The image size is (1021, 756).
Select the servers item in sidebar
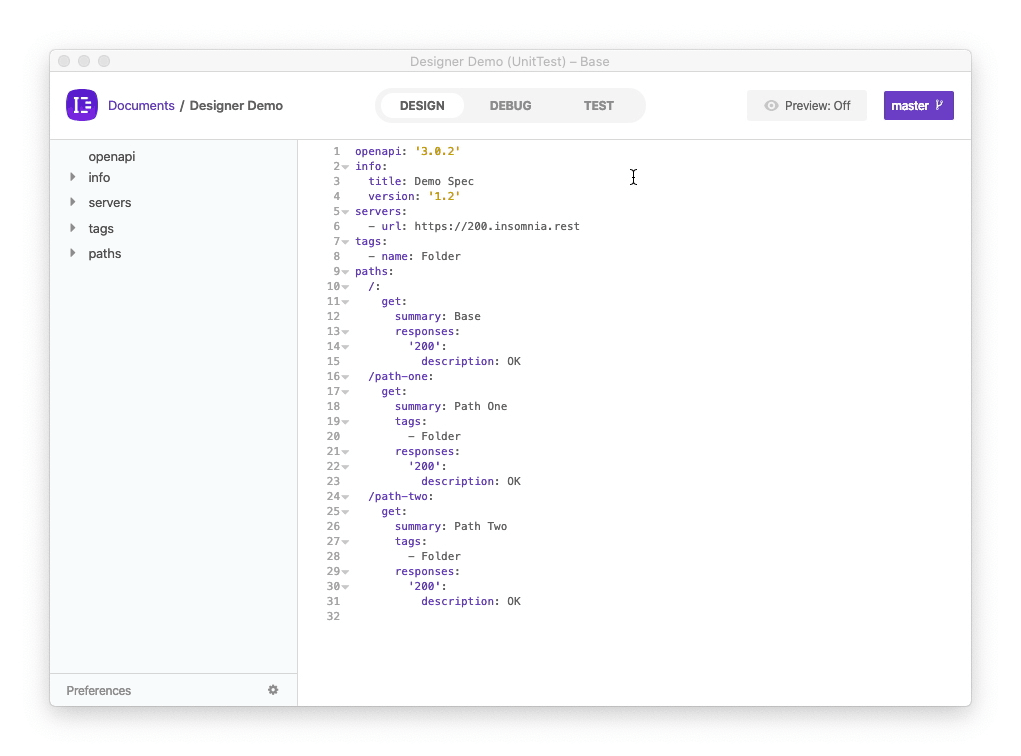109,203
